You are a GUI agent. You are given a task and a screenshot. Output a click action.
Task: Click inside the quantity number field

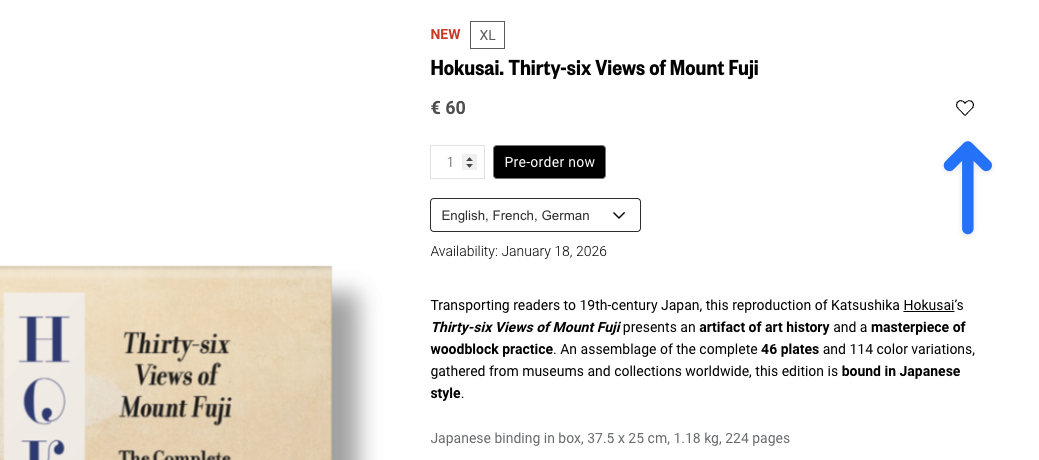449,162
